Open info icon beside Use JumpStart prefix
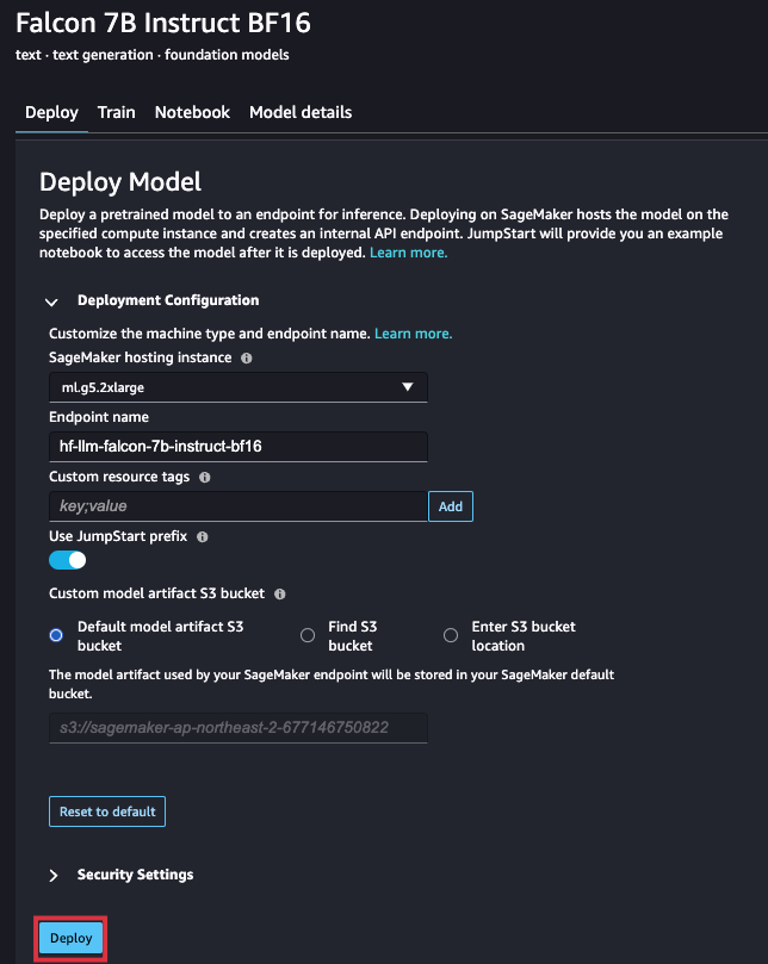Viewport: 768px width, 964px height. [202, 537]
